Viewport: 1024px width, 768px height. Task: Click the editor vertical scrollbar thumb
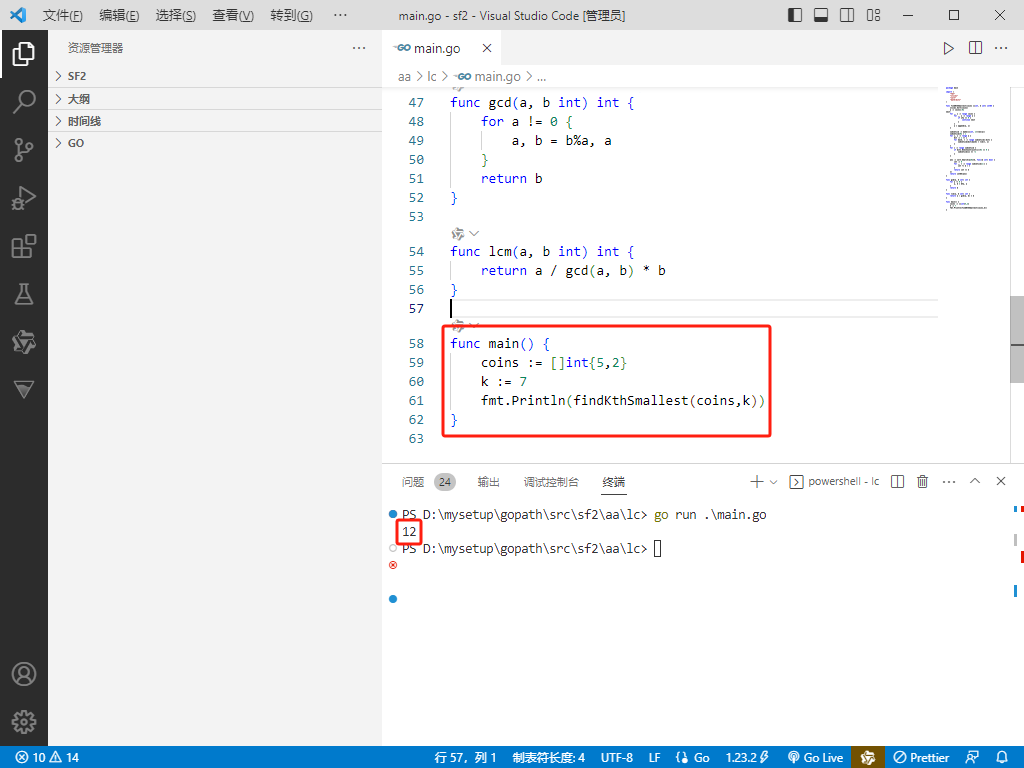(1017, 338)
